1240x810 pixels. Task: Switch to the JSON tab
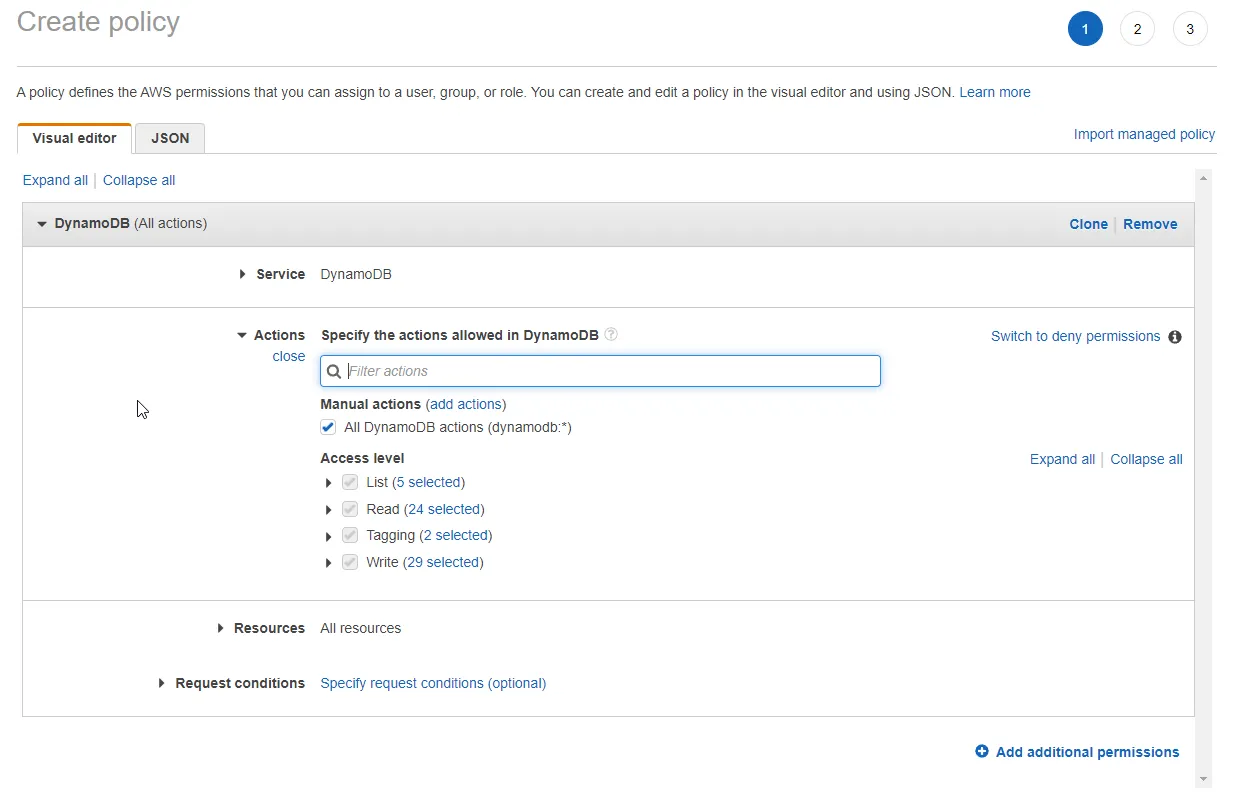pos(169,138)
